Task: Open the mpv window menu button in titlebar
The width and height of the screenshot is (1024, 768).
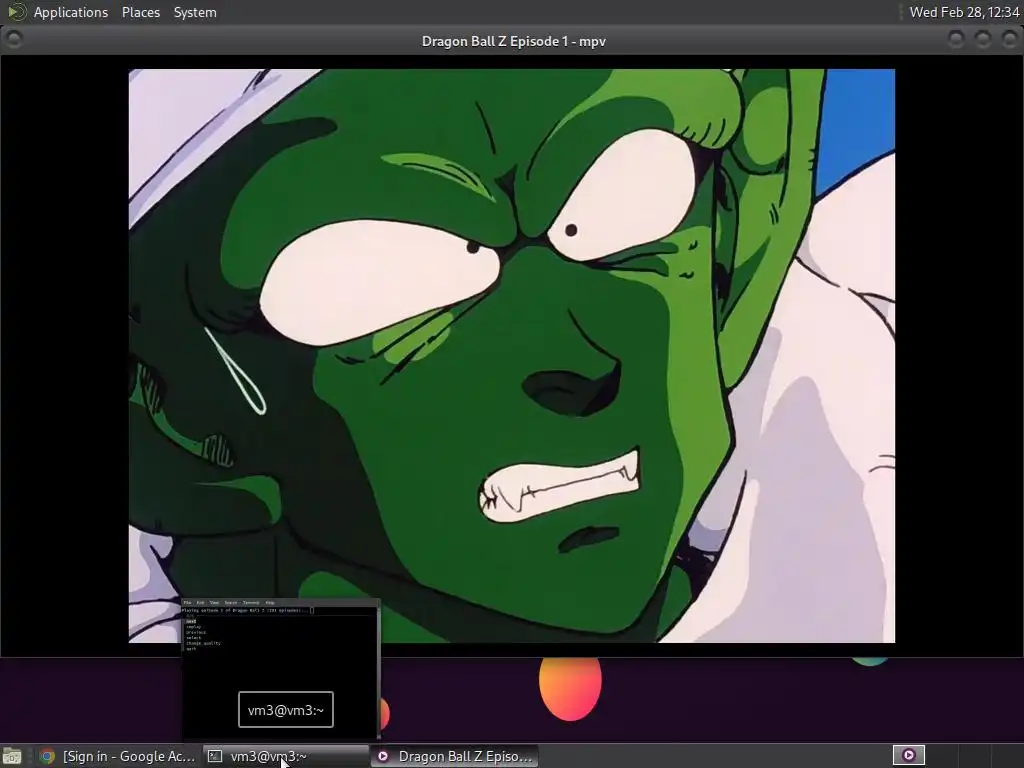Action: coord(14,40)
